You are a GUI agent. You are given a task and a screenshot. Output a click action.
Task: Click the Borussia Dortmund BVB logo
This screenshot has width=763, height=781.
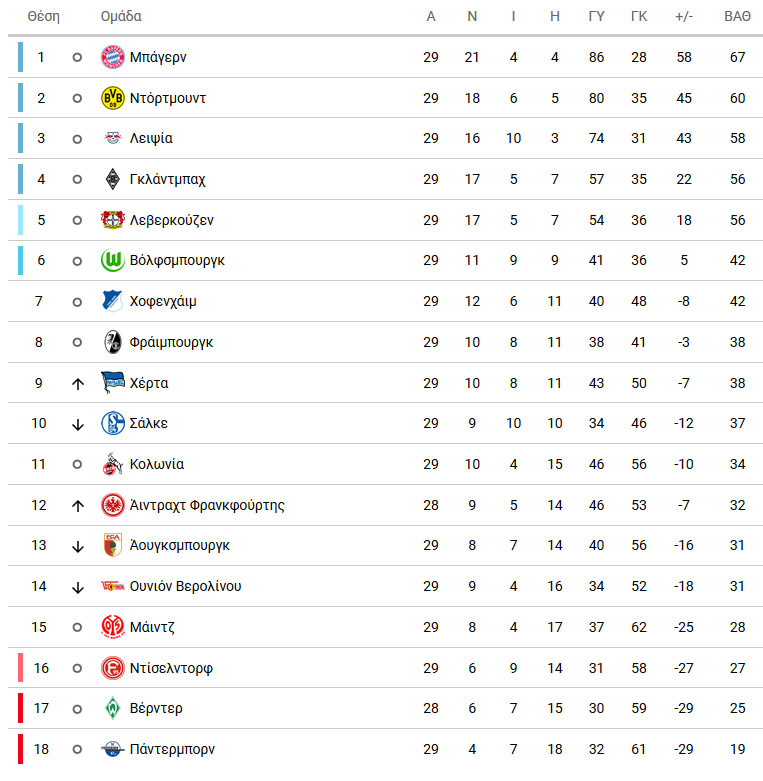point(113,98)
